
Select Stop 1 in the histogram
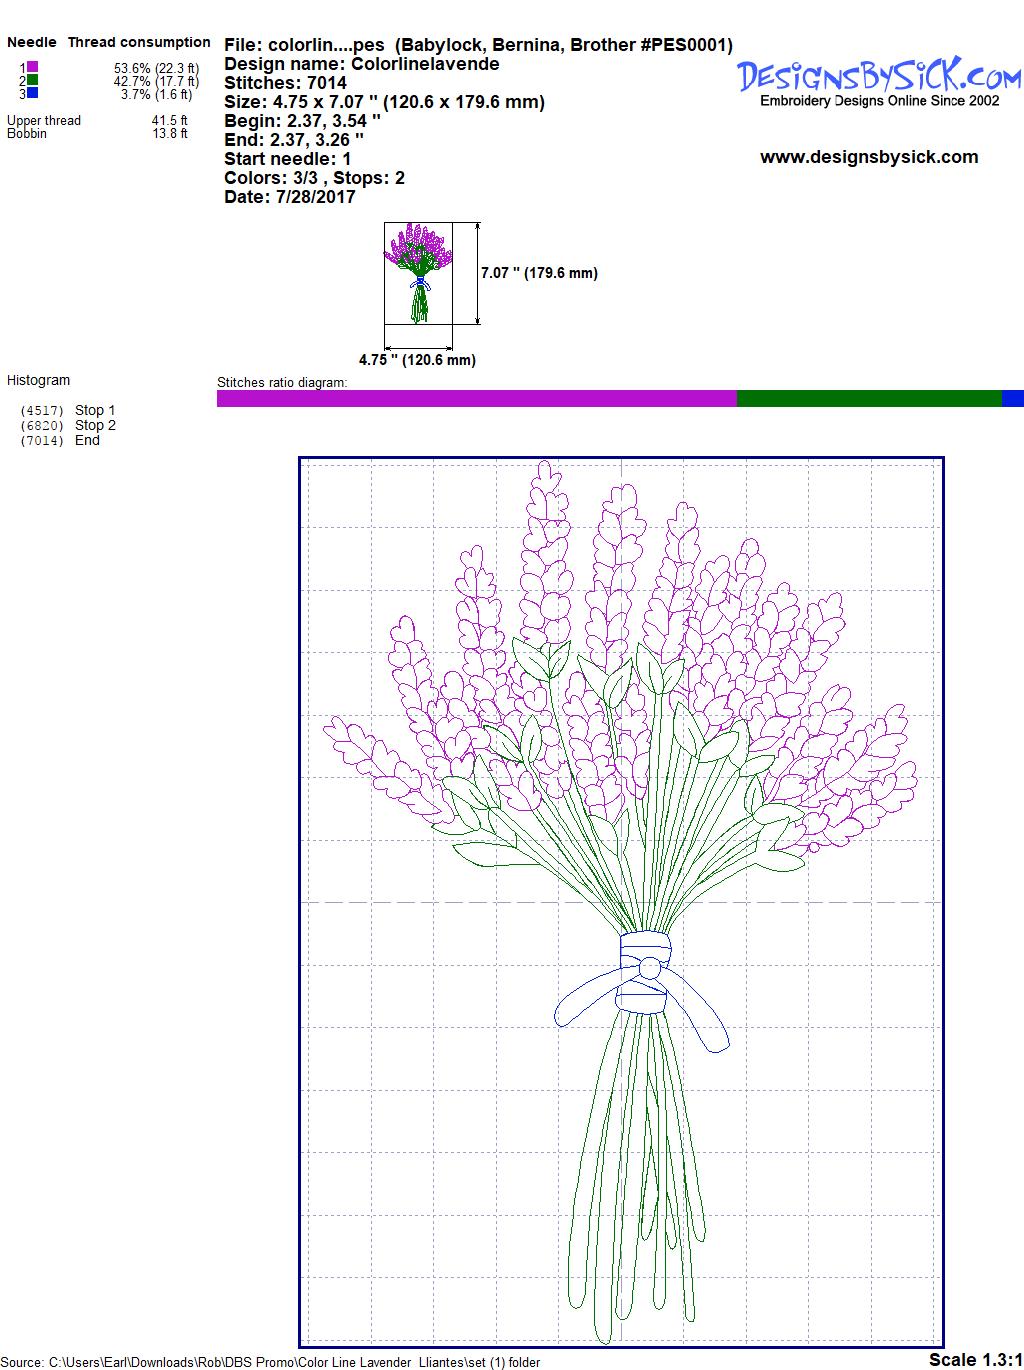95,410
